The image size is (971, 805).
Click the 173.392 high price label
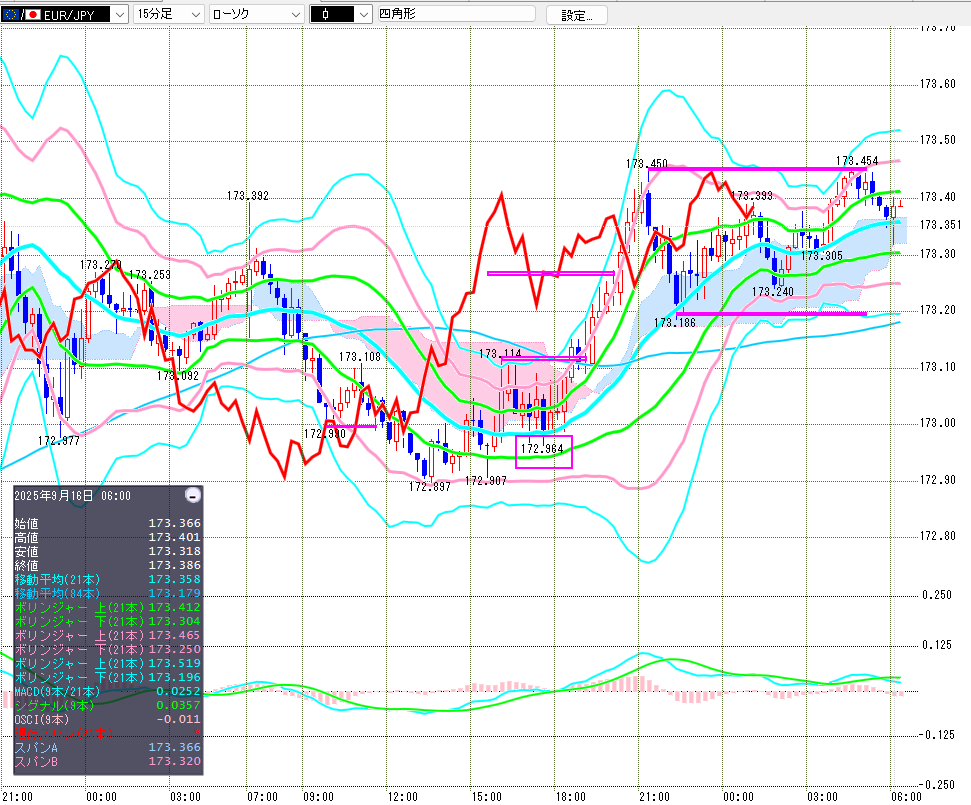[x=248, y=196]
